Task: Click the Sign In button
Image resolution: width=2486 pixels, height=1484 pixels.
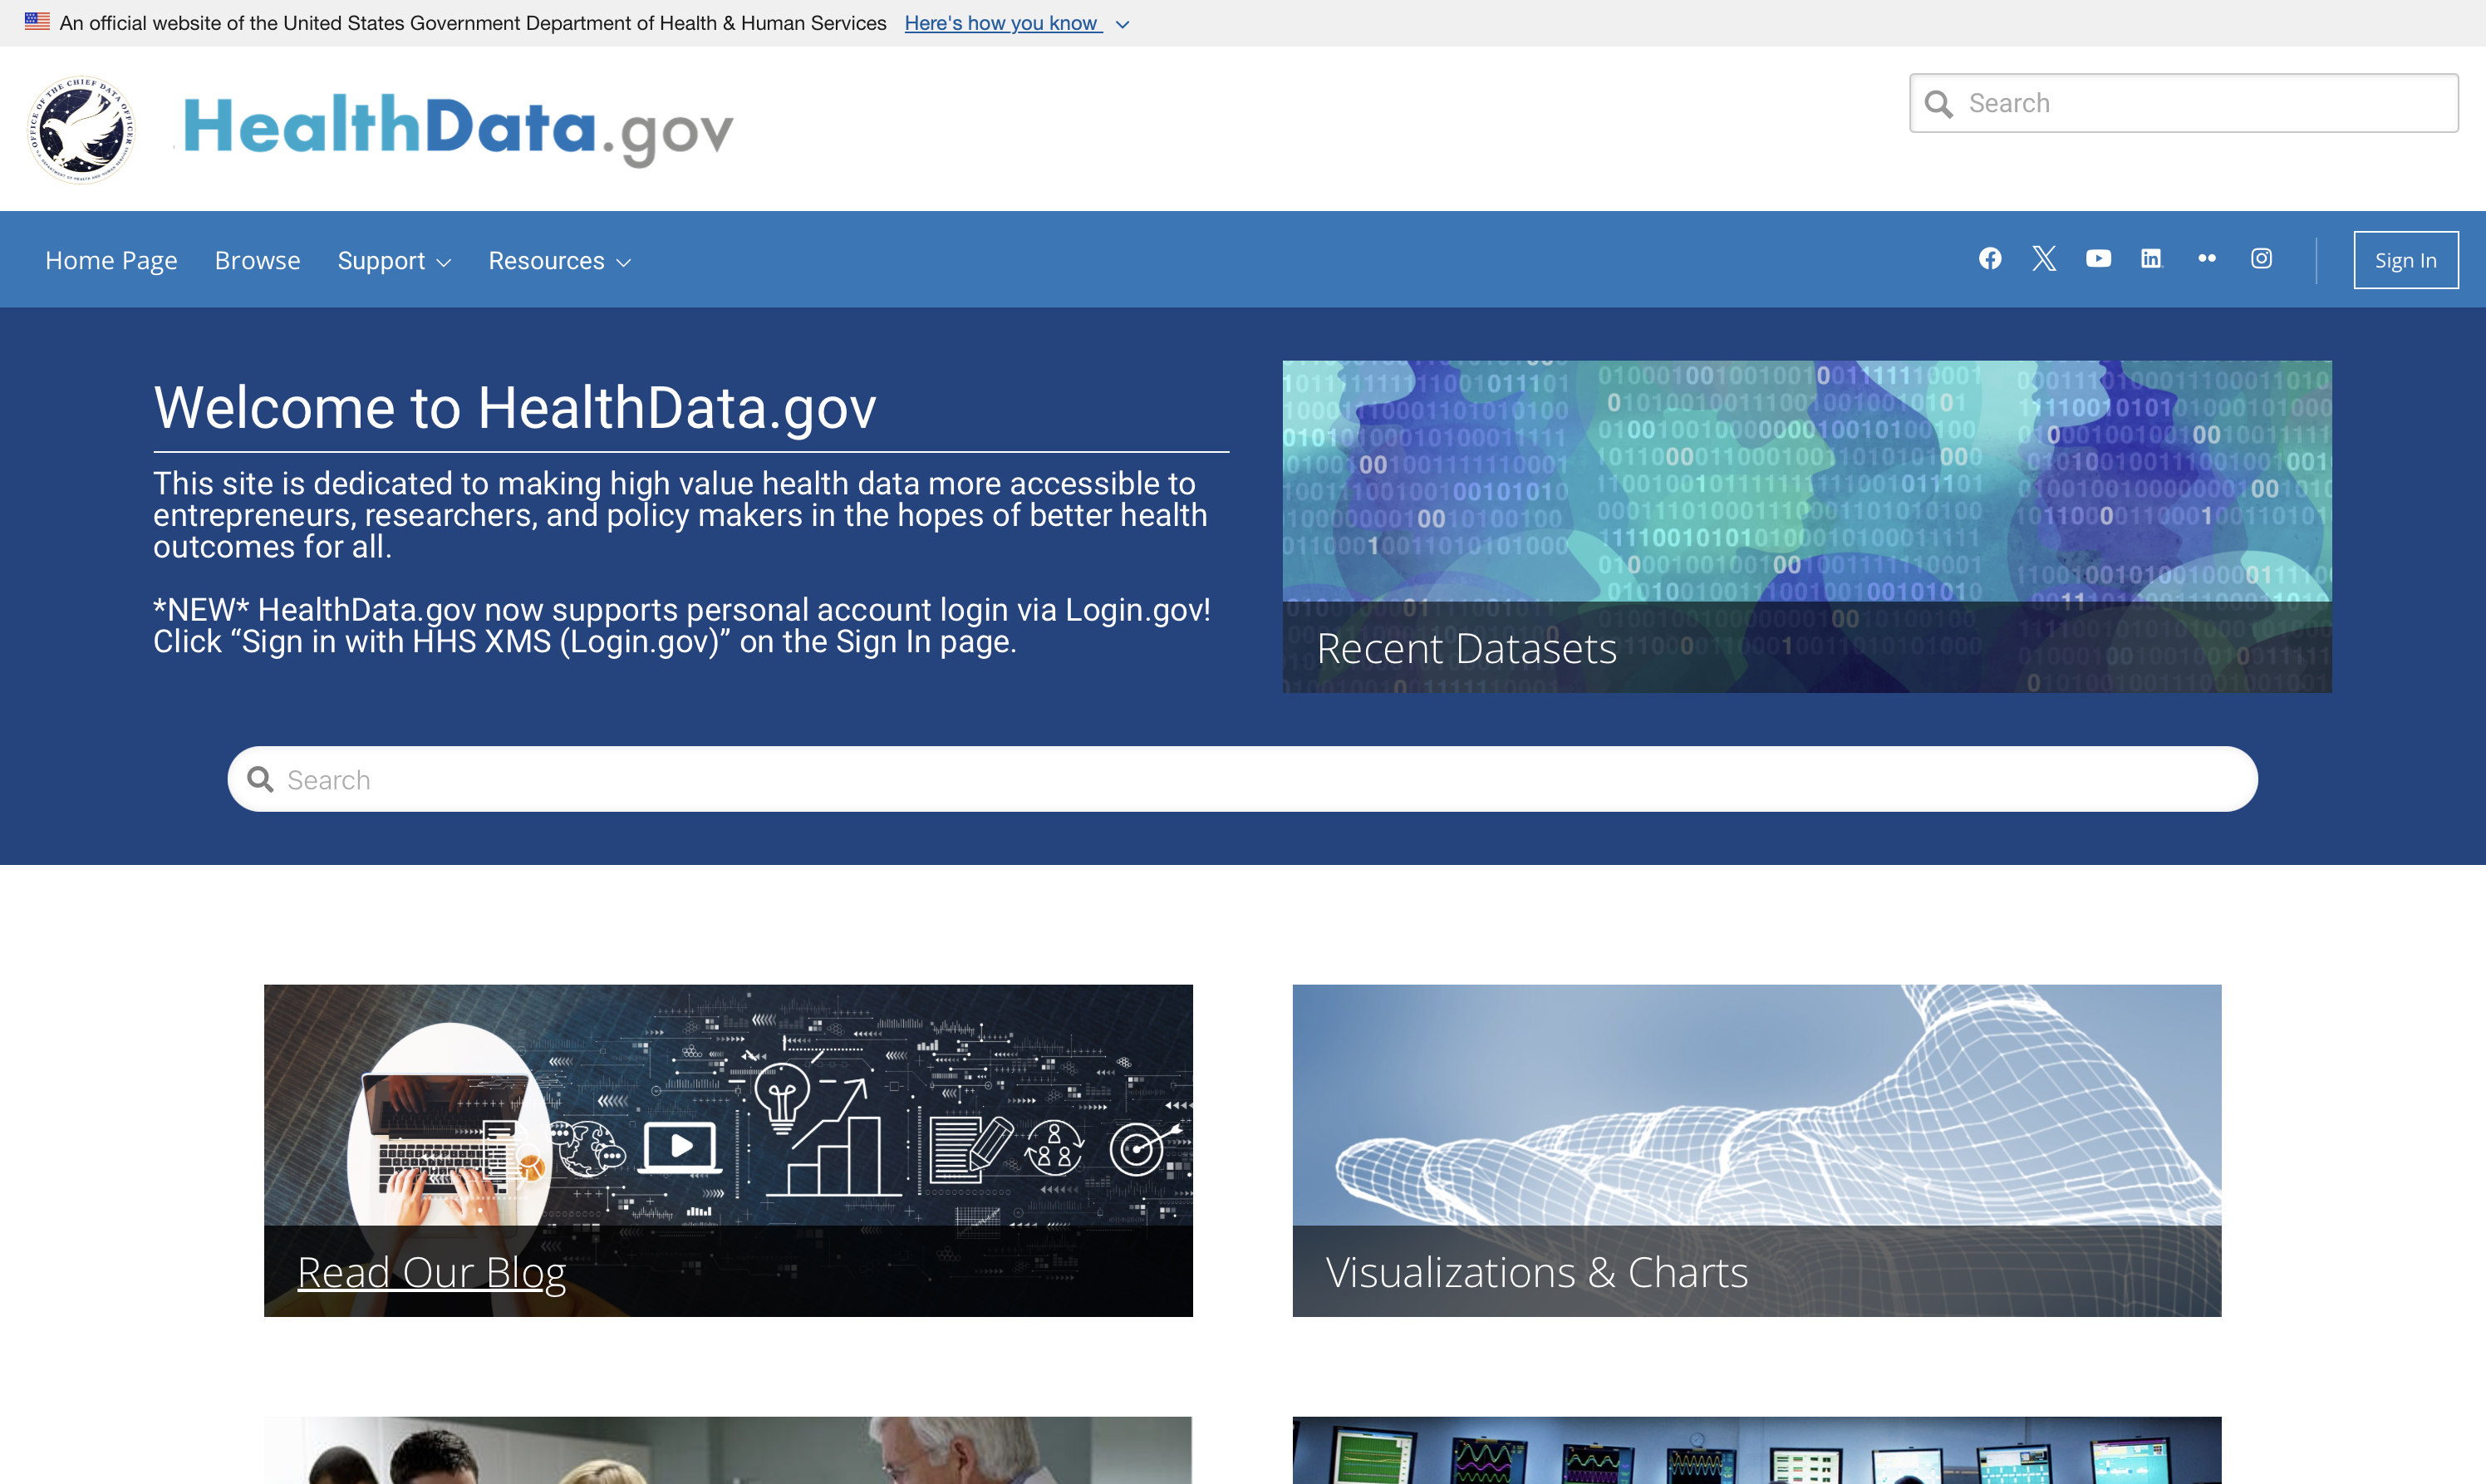Action: [2405, 260]
